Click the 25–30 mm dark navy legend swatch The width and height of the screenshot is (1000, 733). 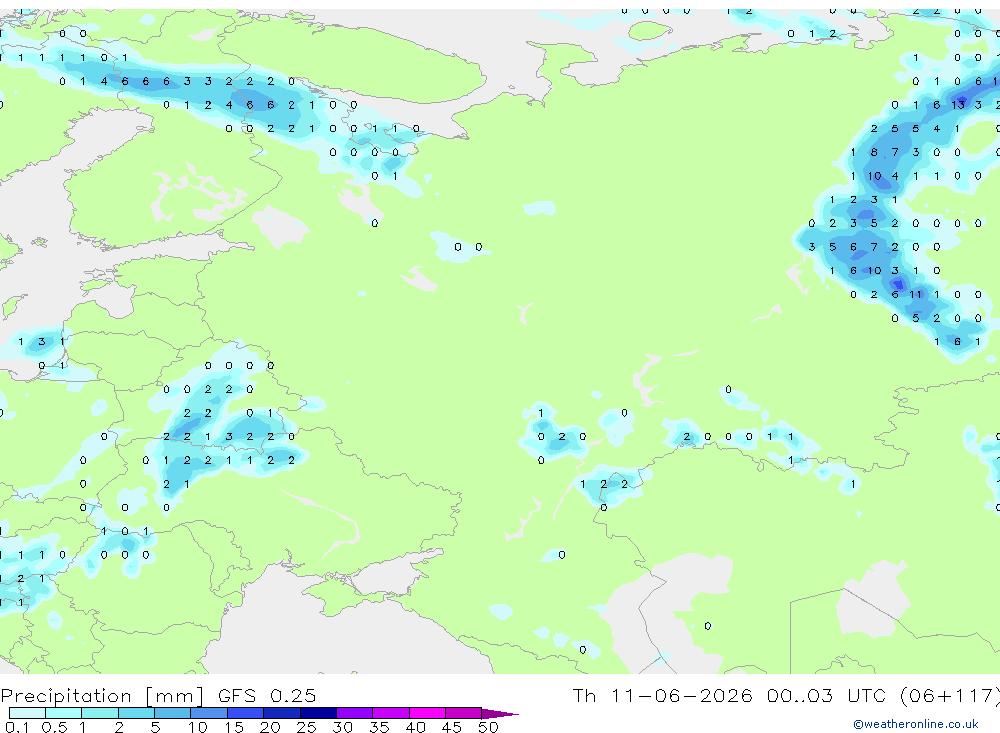pyautogui.click(x=318, y=713)
